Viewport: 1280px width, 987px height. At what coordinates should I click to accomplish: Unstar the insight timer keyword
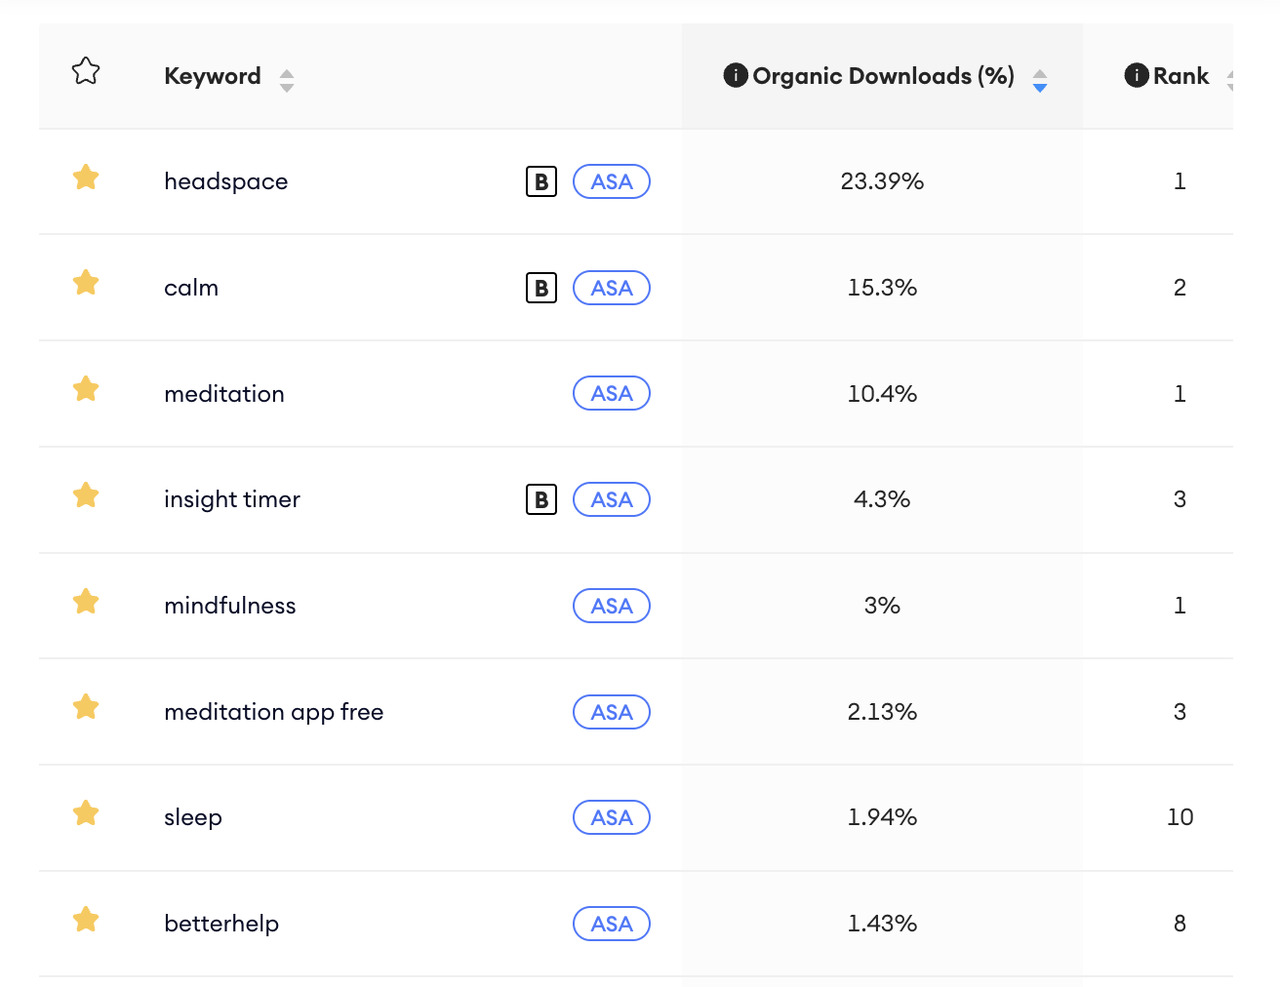[x=86, y=495]
